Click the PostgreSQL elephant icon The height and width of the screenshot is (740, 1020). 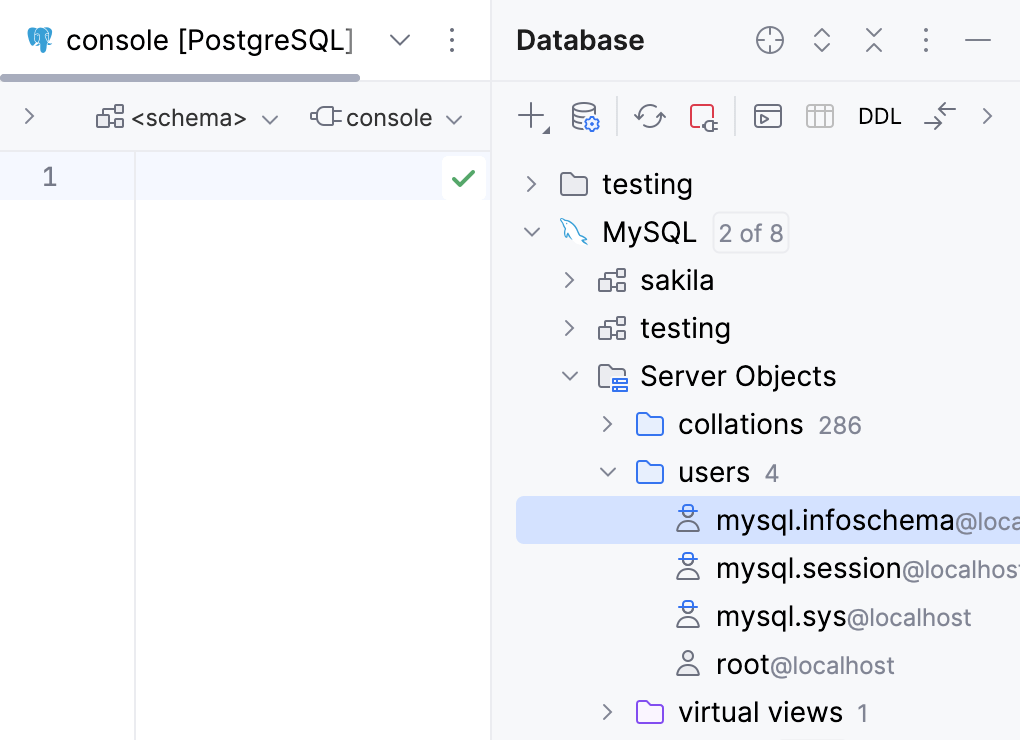[x=39, y=40]
